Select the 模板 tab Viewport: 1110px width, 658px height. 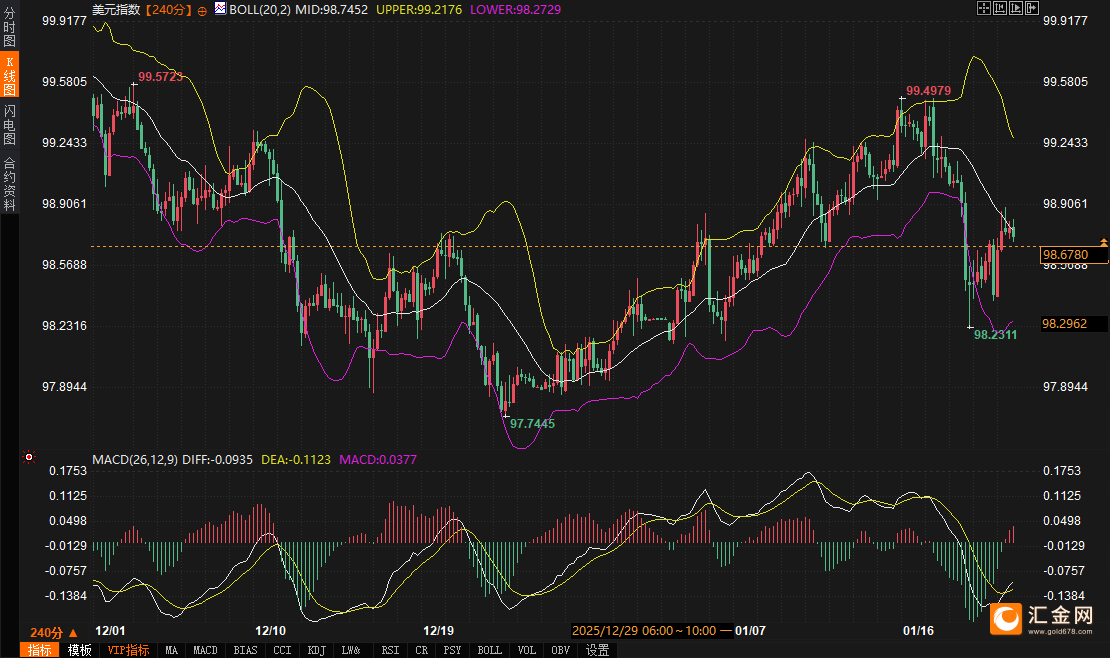pos(79,650)
